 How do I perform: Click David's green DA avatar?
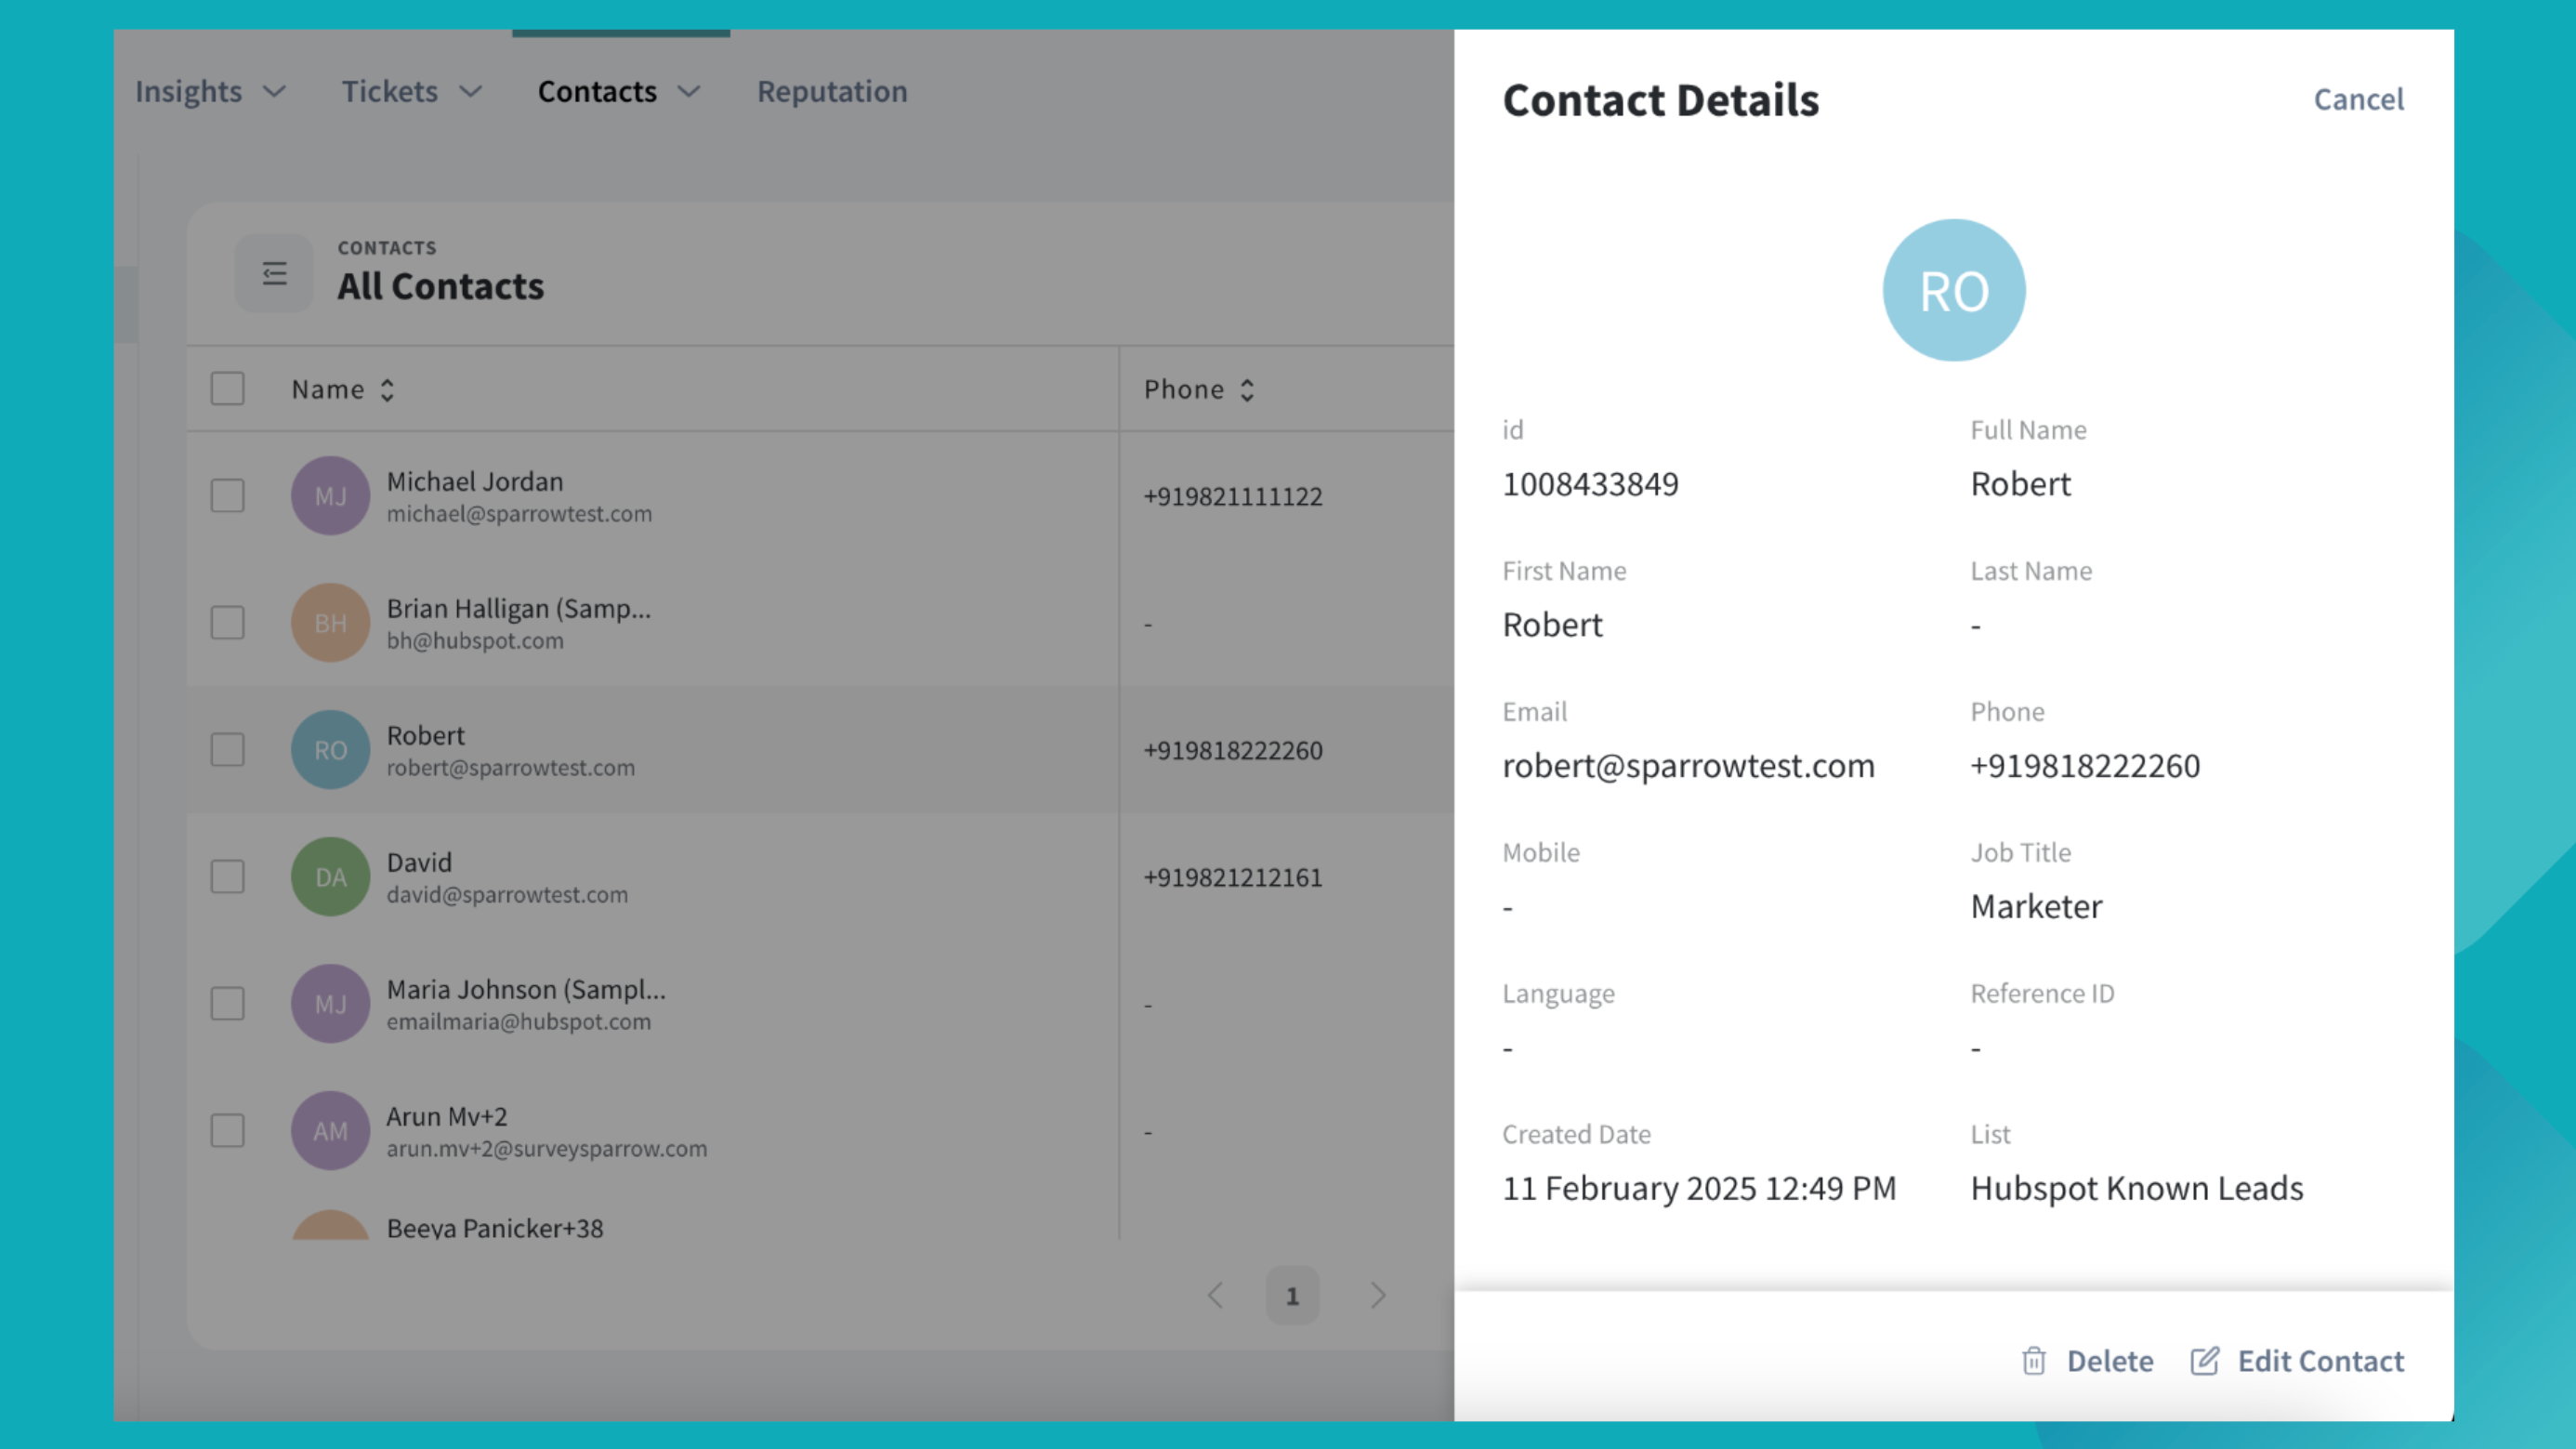[x=330, y=877]
